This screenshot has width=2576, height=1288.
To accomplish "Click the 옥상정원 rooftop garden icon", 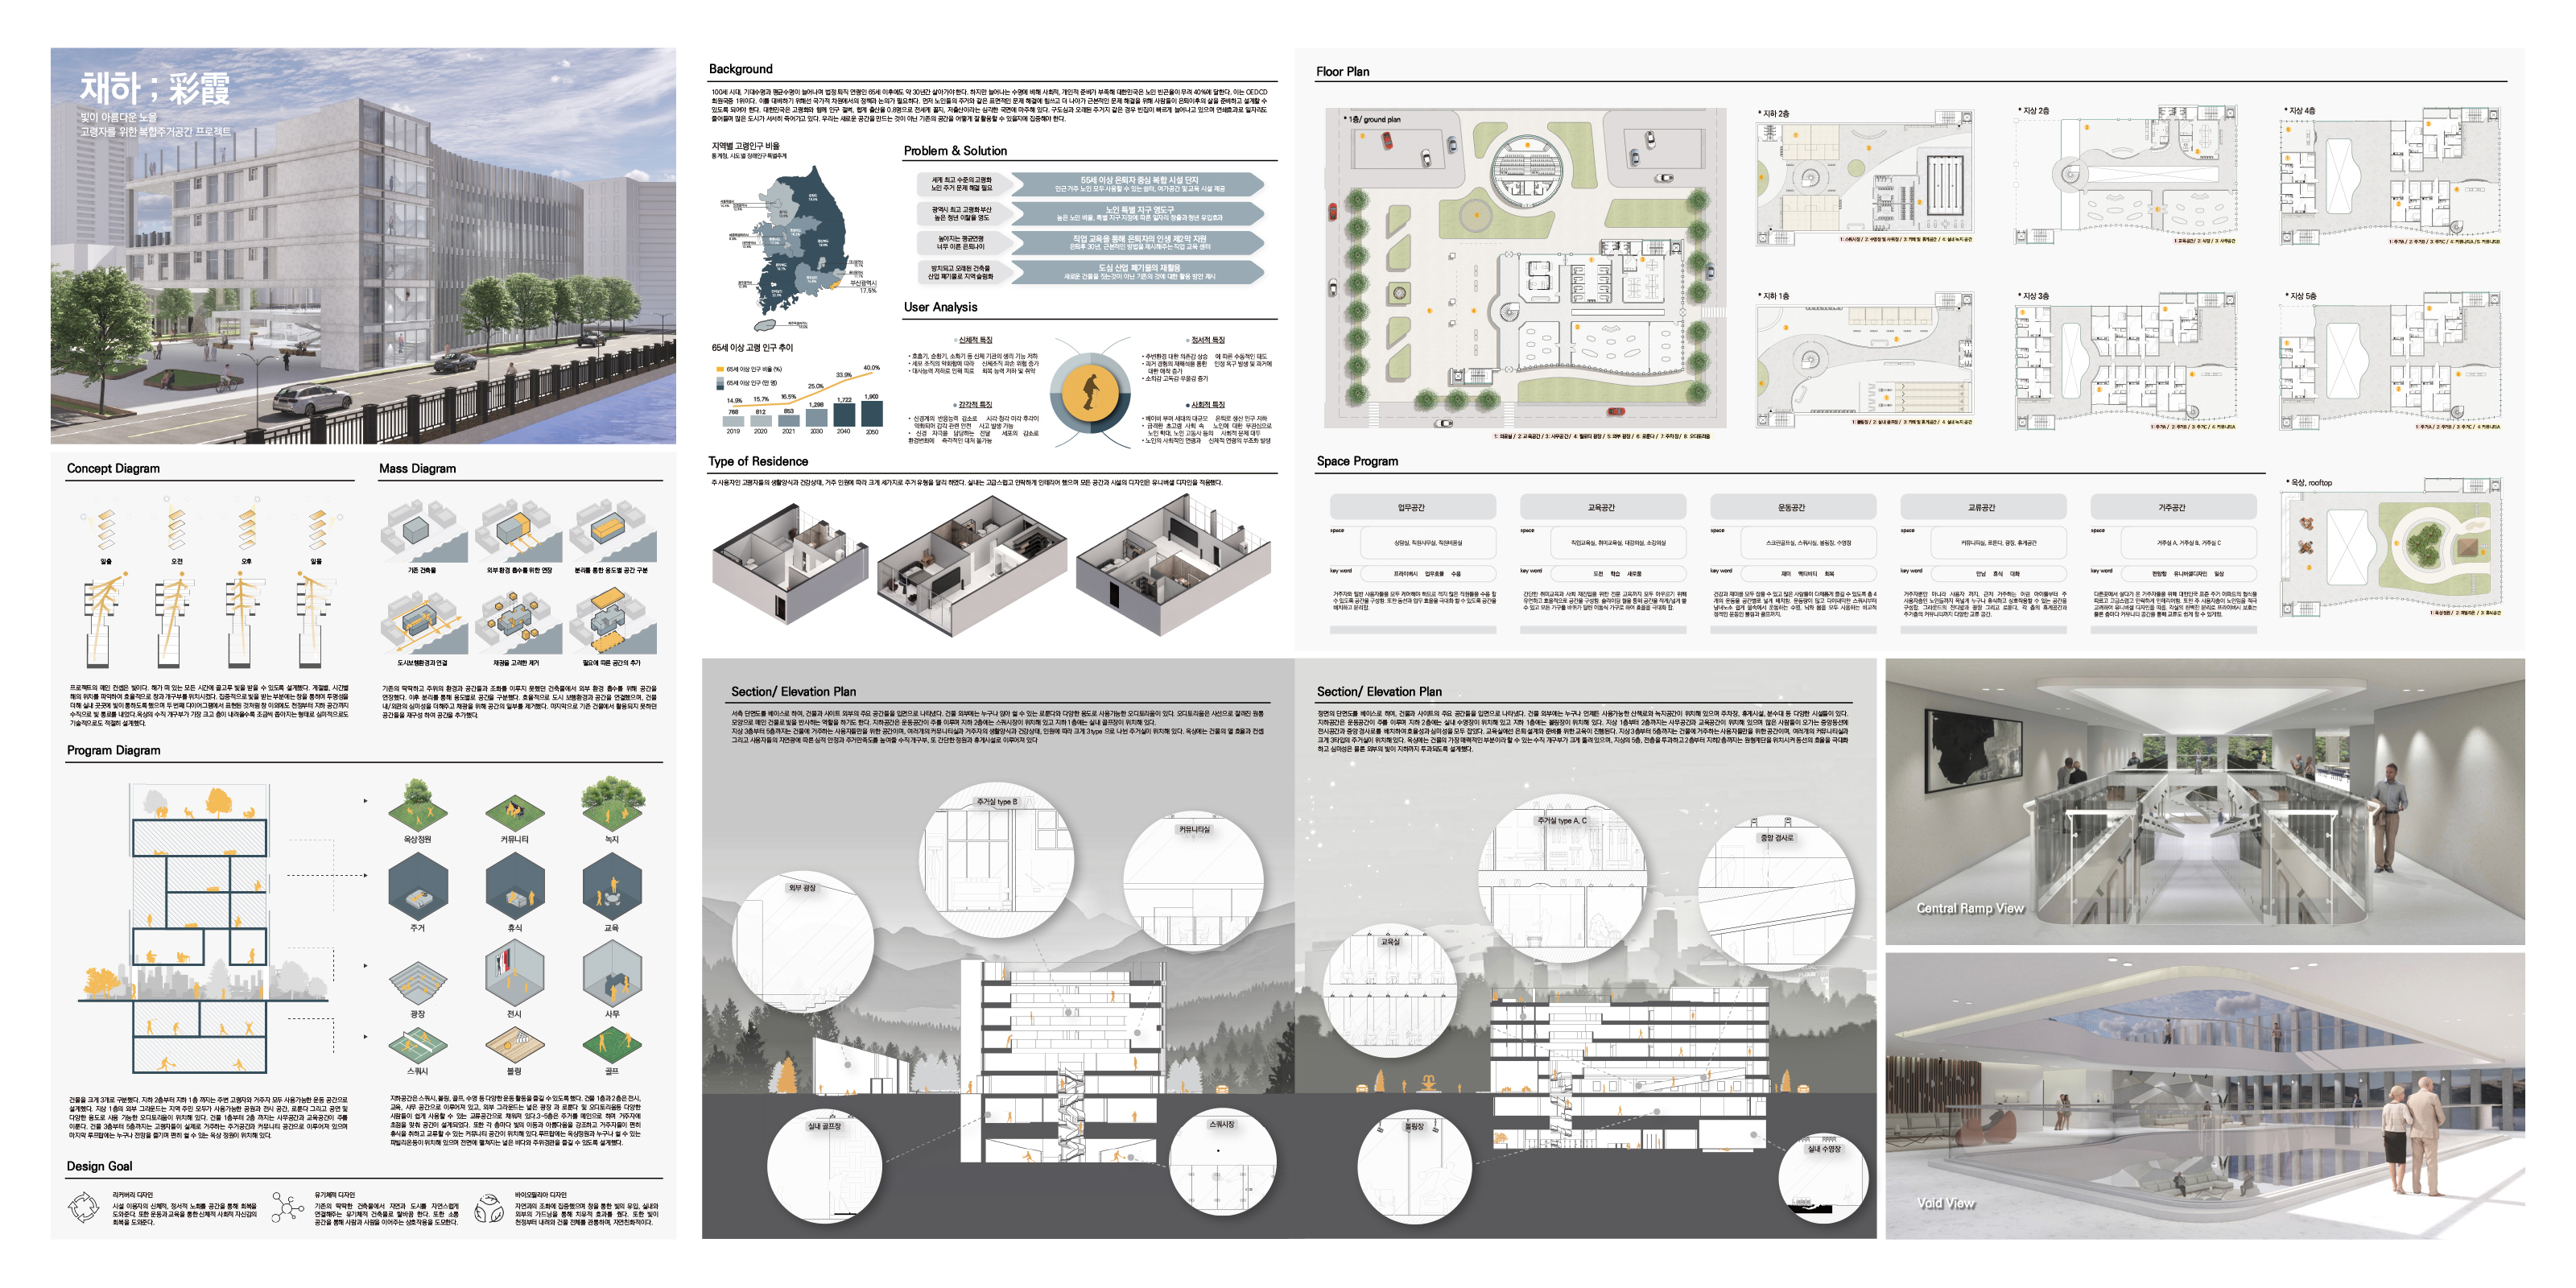I will pyautogui.click(x=417, y=805).
